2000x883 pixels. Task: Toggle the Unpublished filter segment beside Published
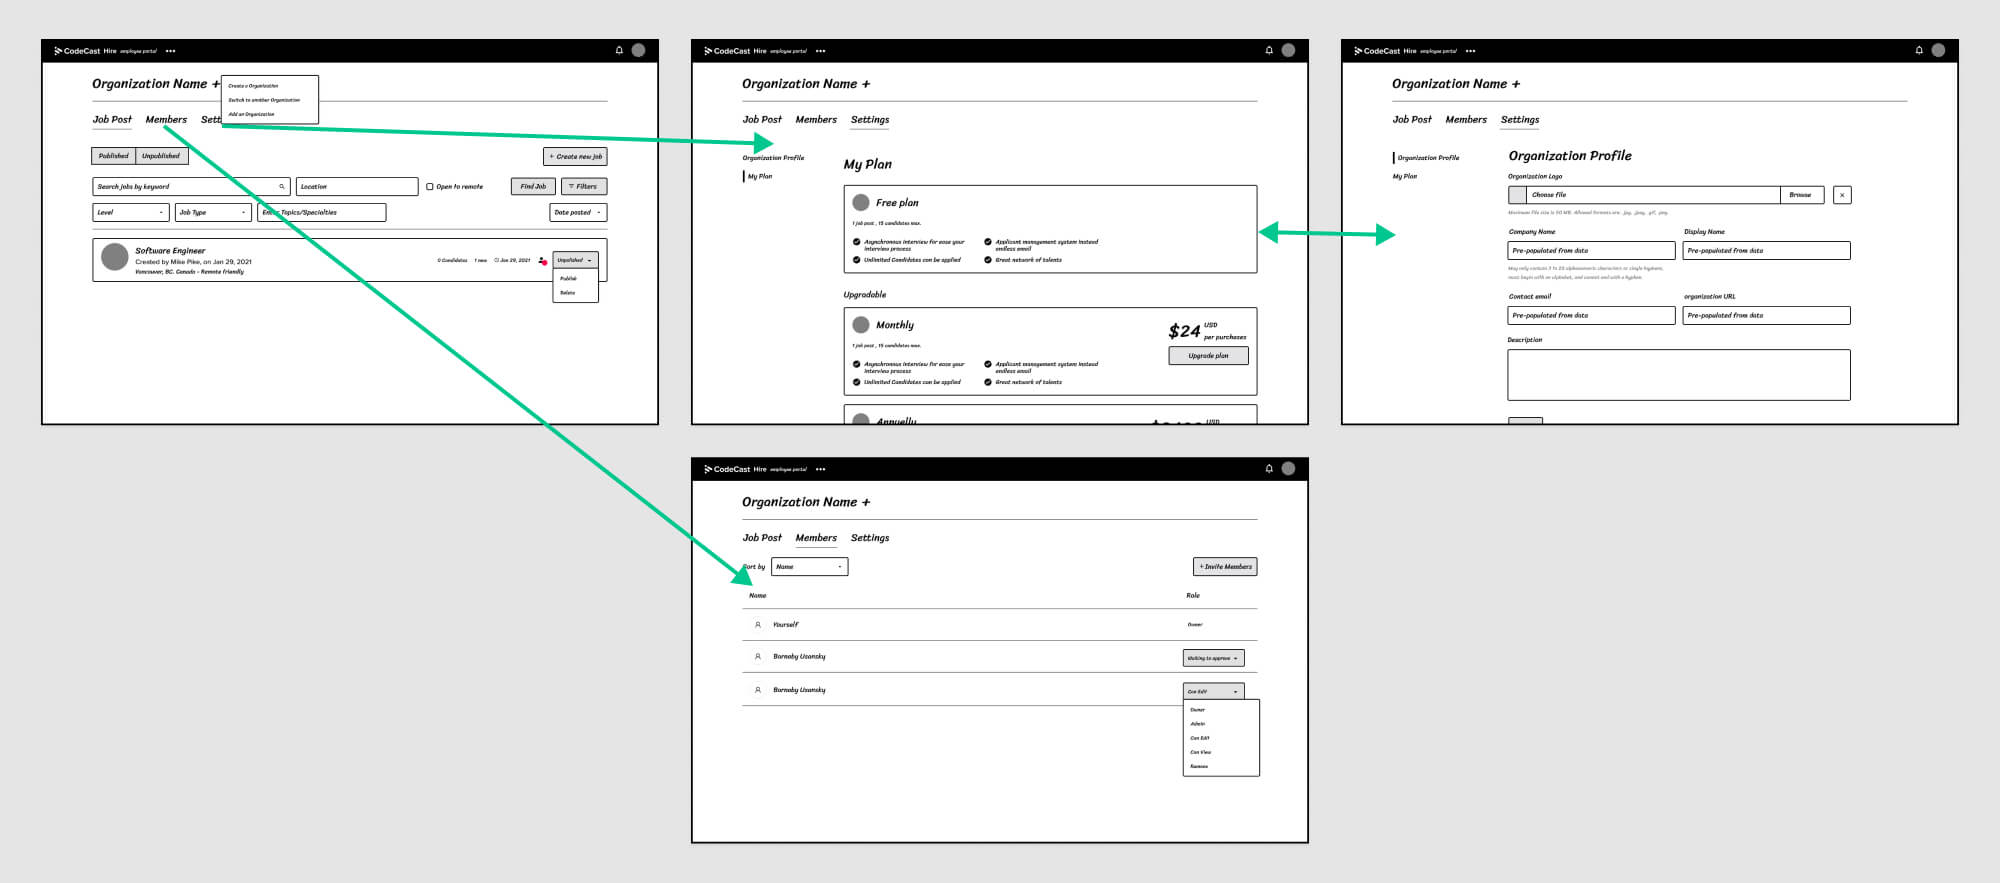coord(161,156)
